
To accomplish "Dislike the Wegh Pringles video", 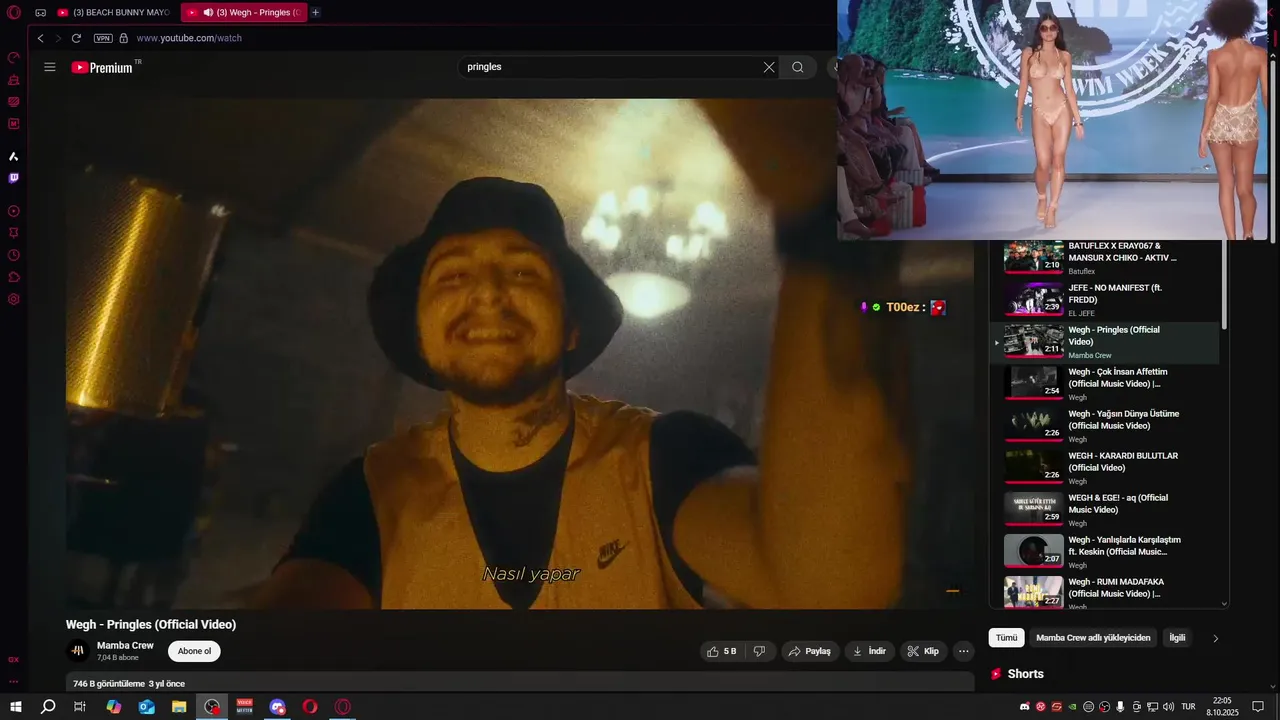I will coord(759,651).
